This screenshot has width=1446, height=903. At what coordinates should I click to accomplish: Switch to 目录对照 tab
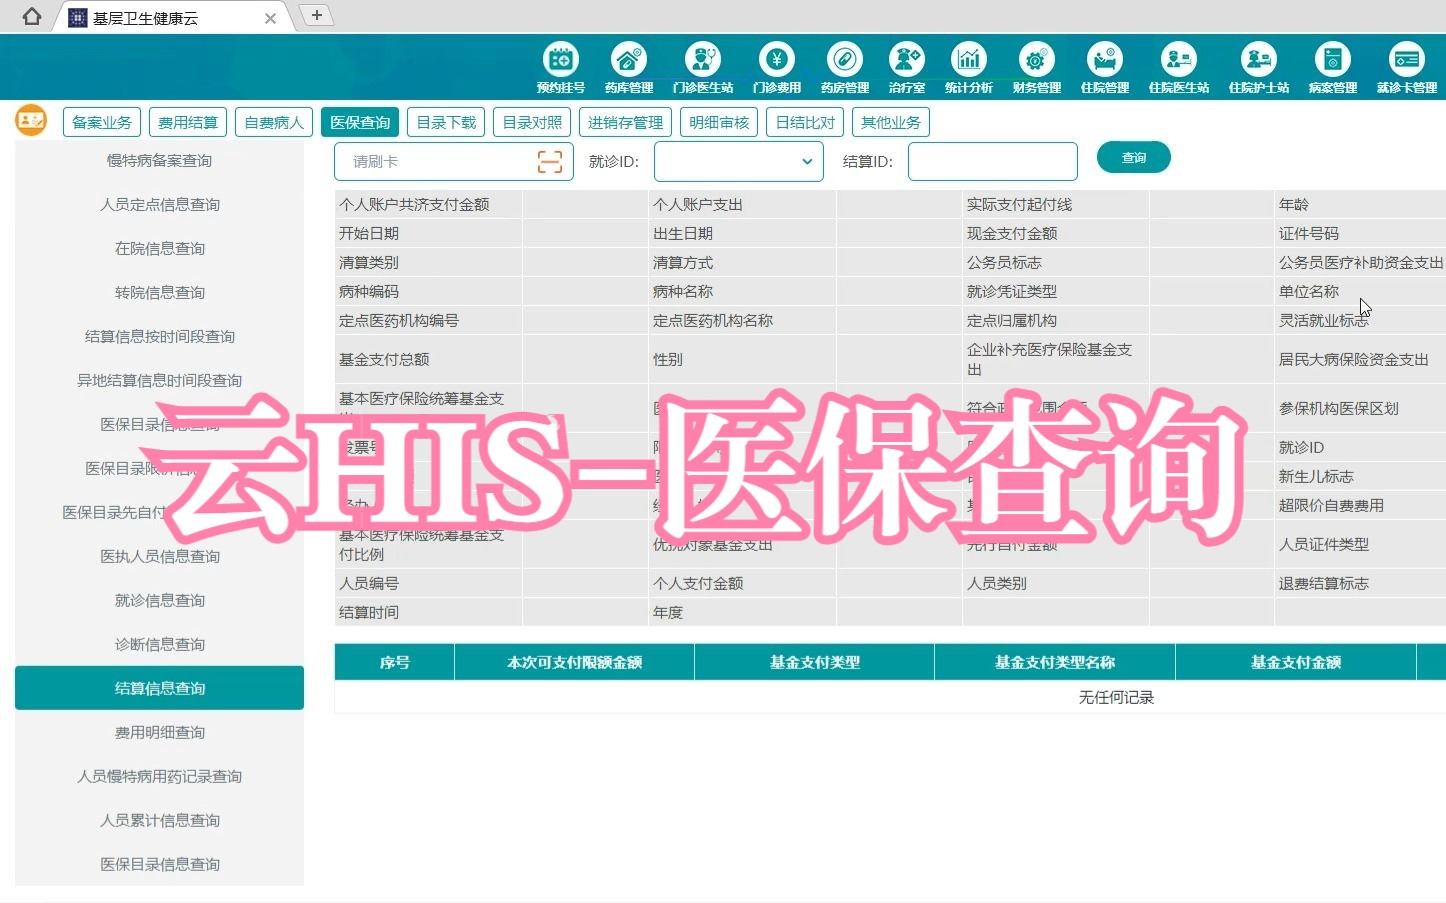pos(532,122)
